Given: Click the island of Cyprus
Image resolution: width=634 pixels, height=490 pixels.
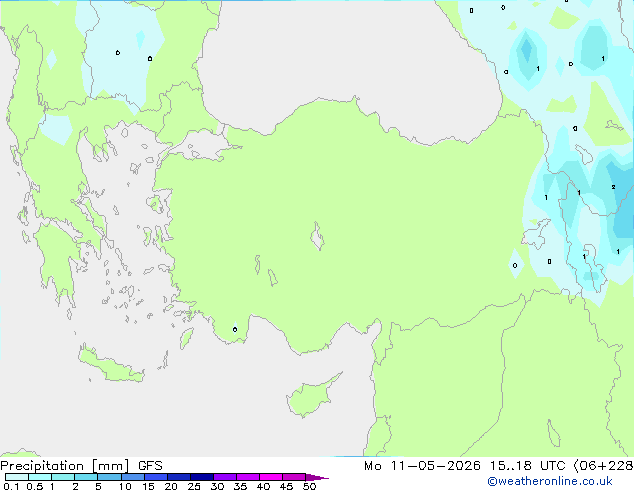Looking at the screenshot, I should 312,396.
